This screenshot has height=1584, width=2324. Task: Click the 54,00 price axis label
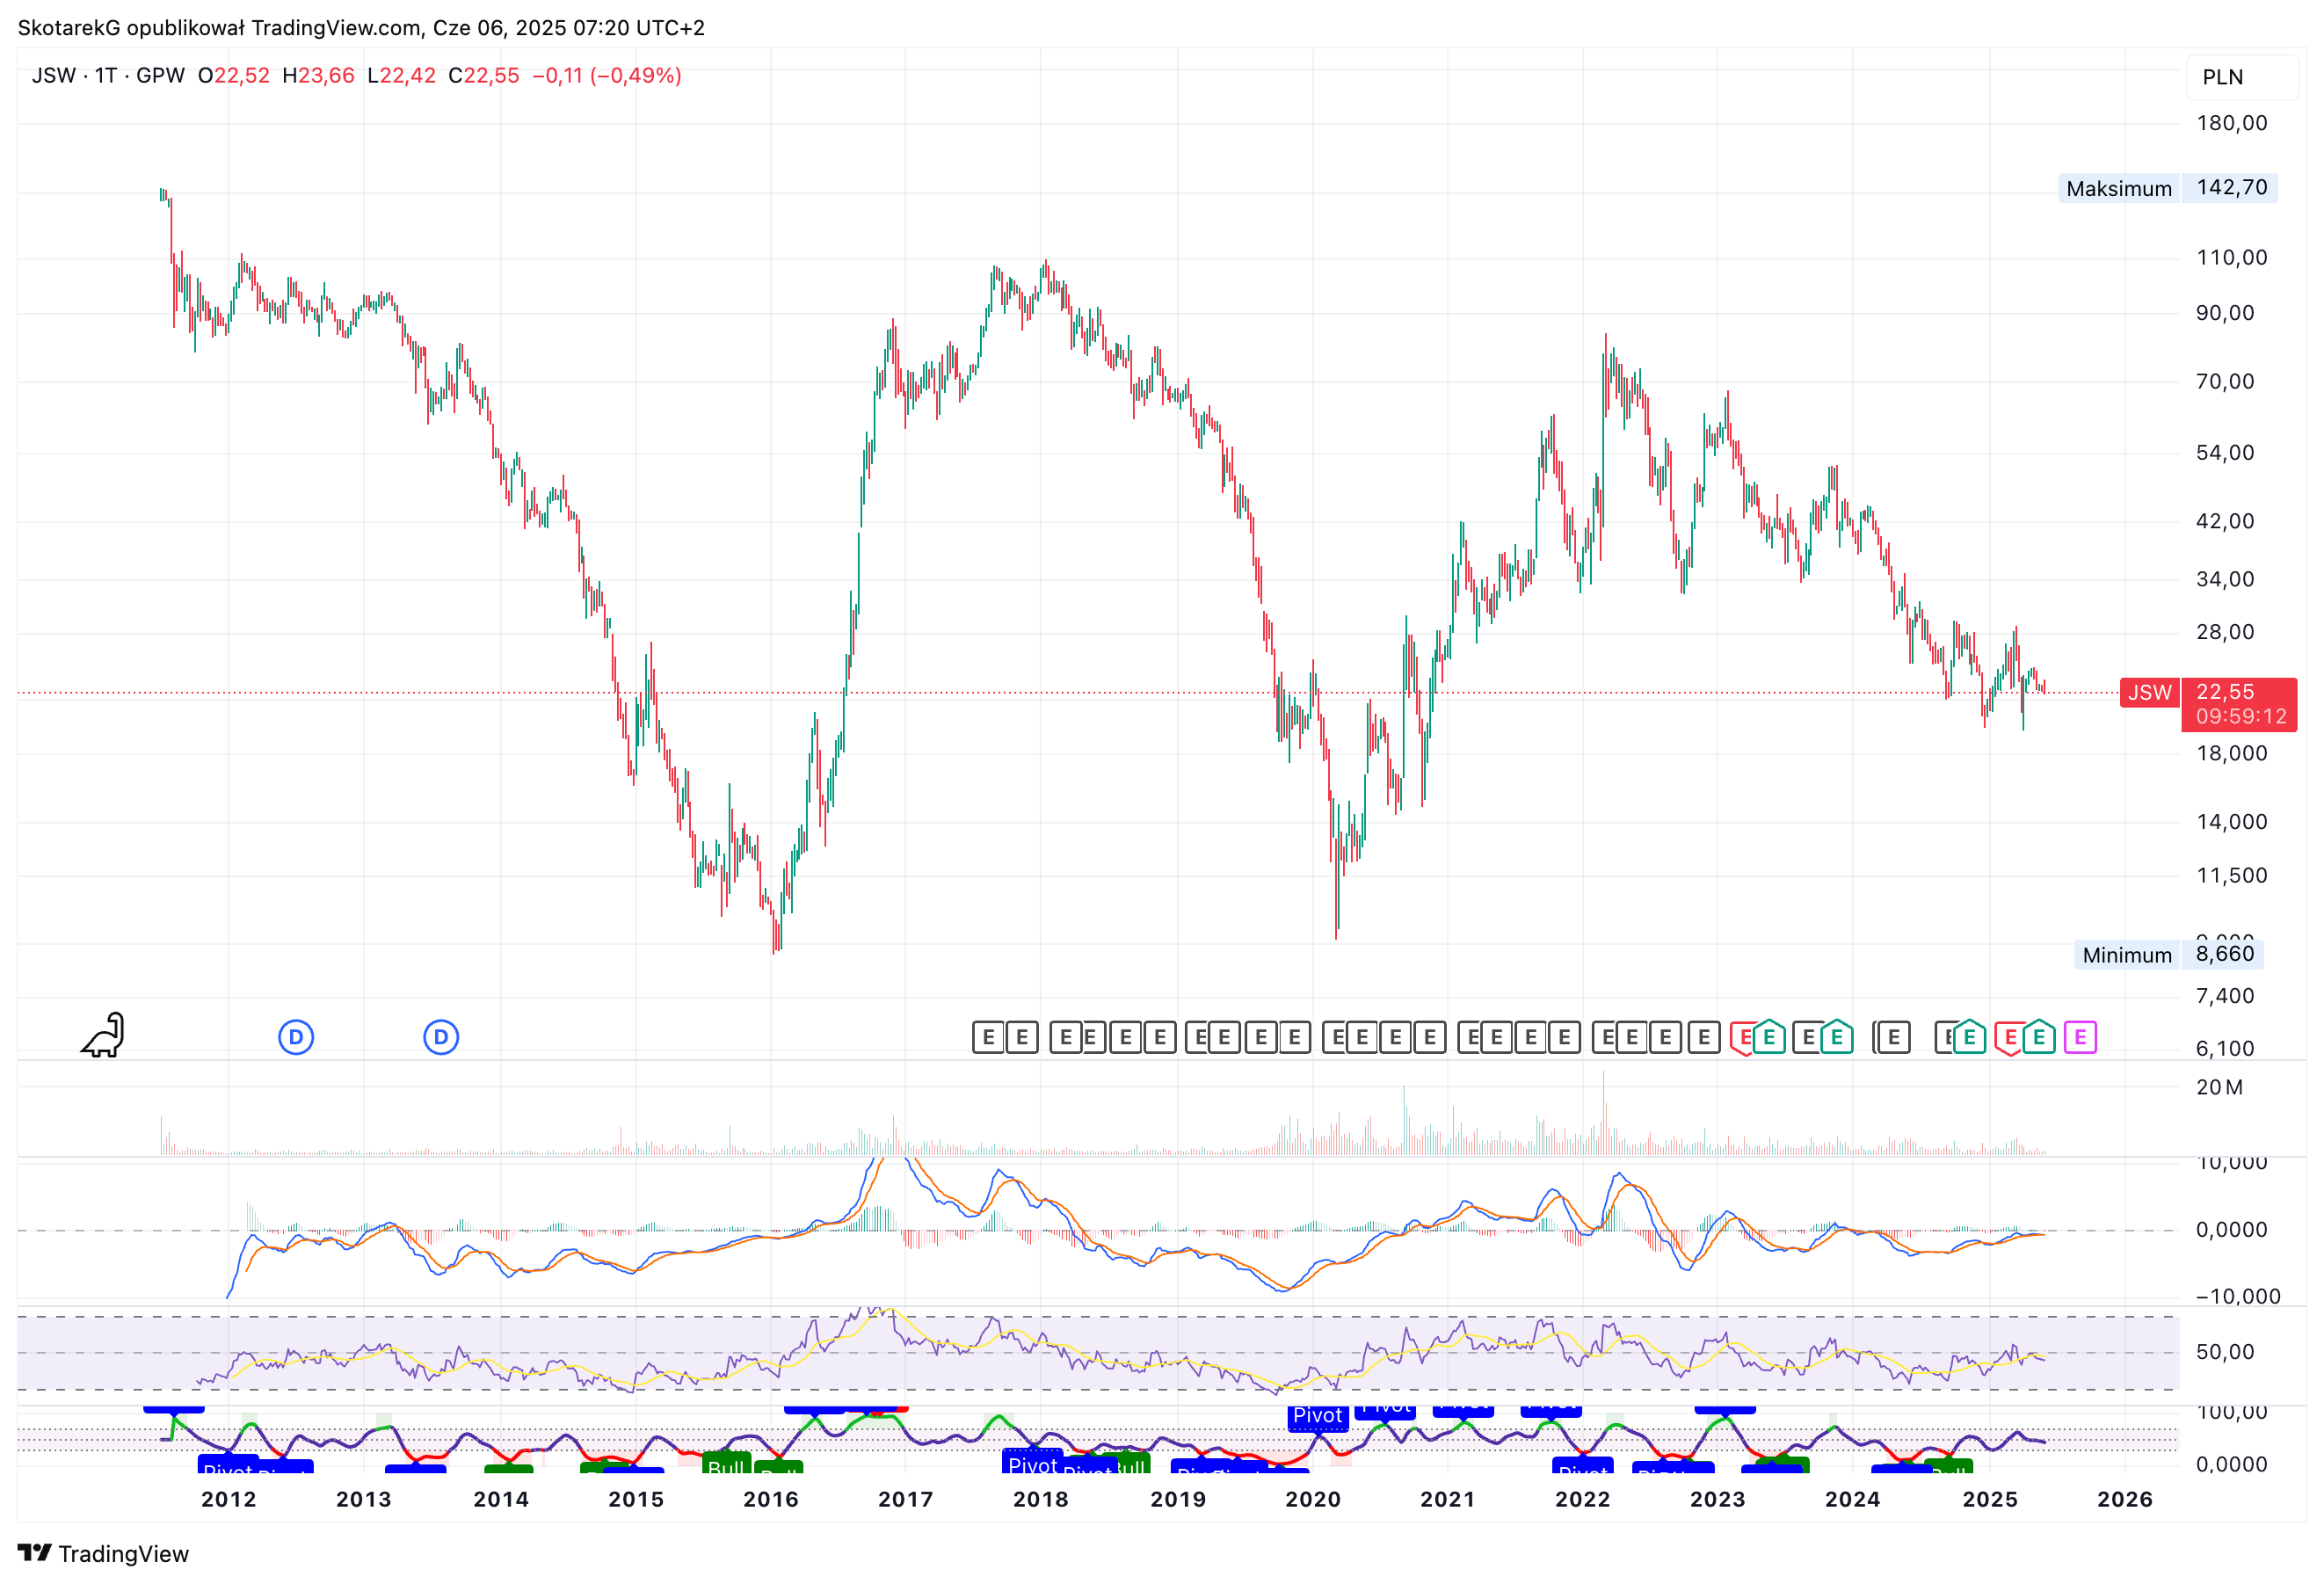coord(2225,452)
